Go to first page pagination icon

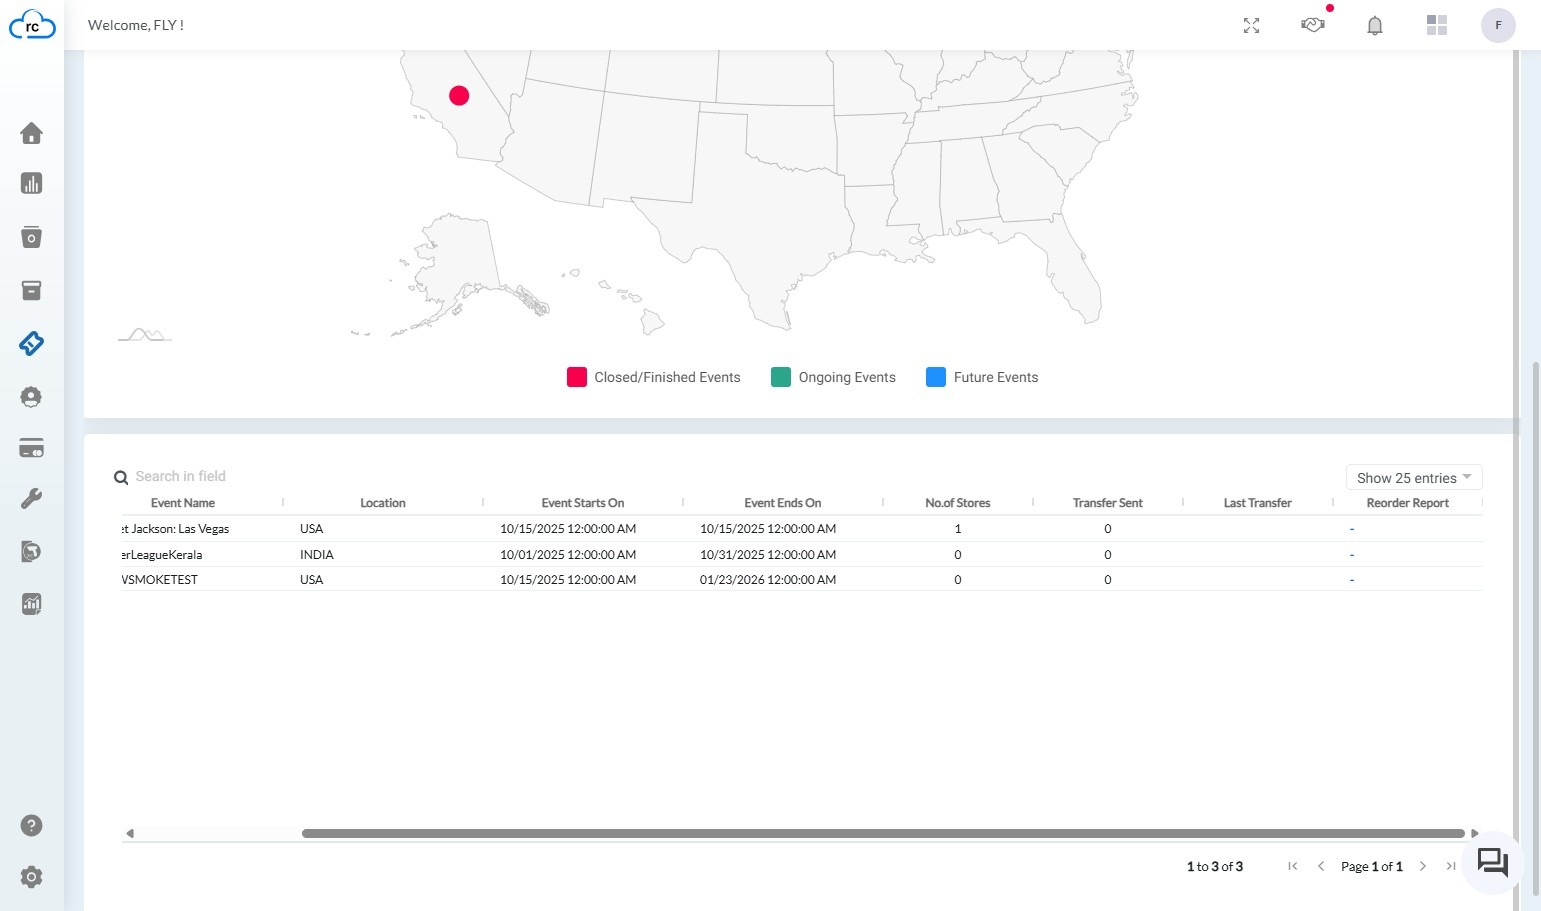pyautogui.click(x=1293, y=866)
